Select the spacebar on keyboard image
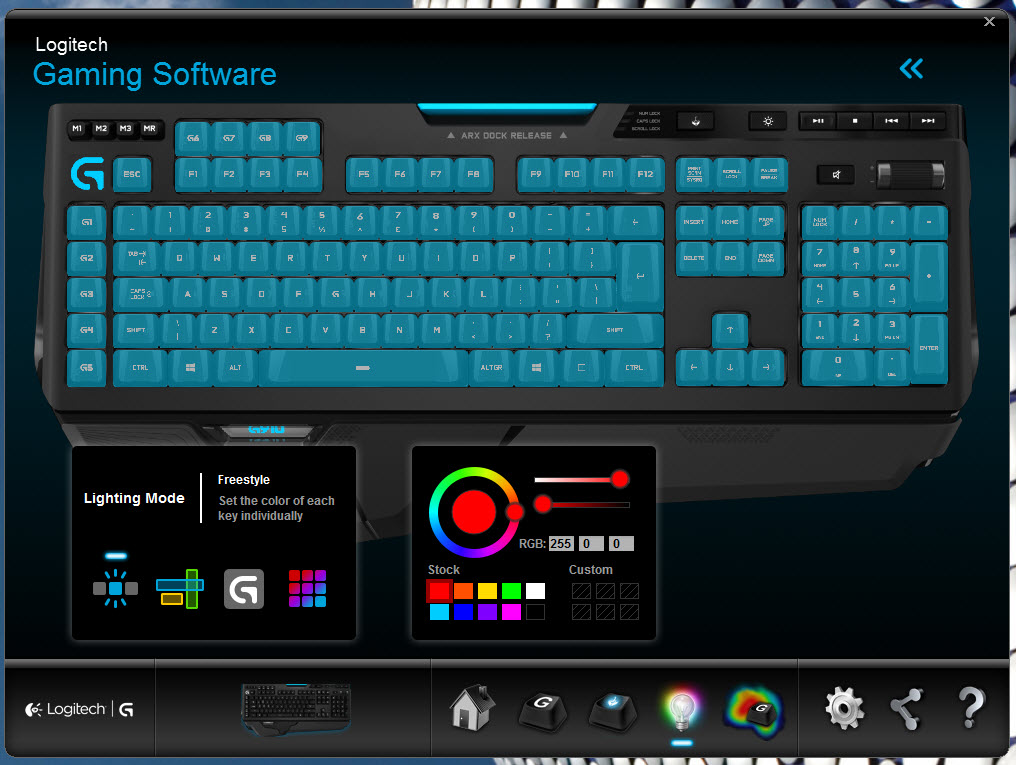 pos(363,367)
